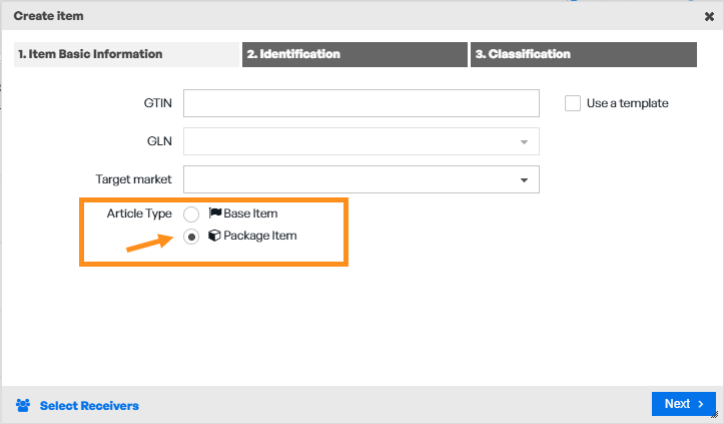Expand the Target market dropdown arrow
The image size is (724, 424).
coord(524,180)
